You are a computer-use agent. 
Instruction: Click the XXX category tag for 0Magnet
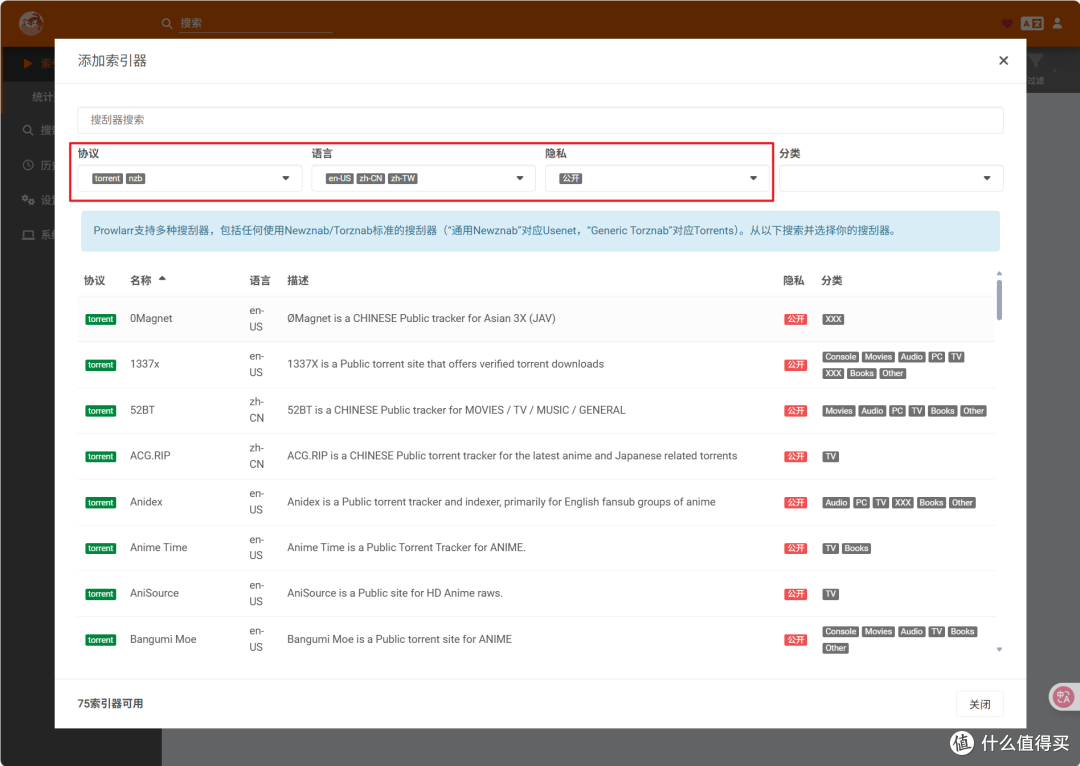pos(833,319)
